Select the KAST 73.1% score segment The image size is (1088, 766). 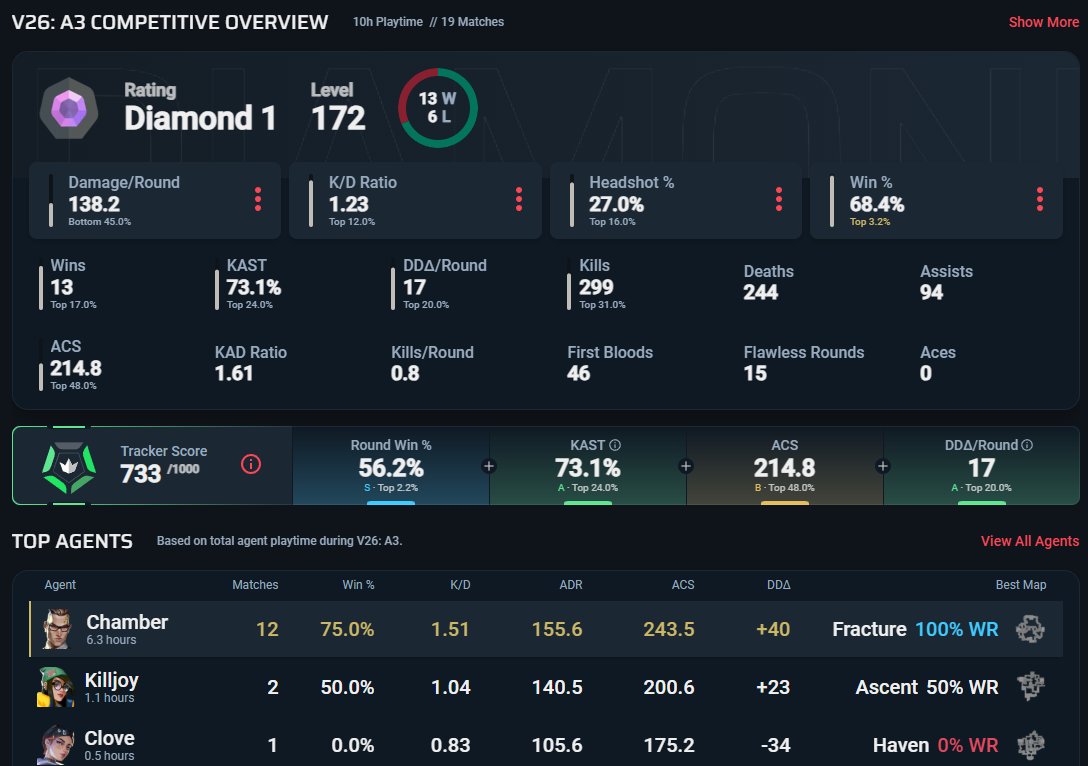[588, 466]
